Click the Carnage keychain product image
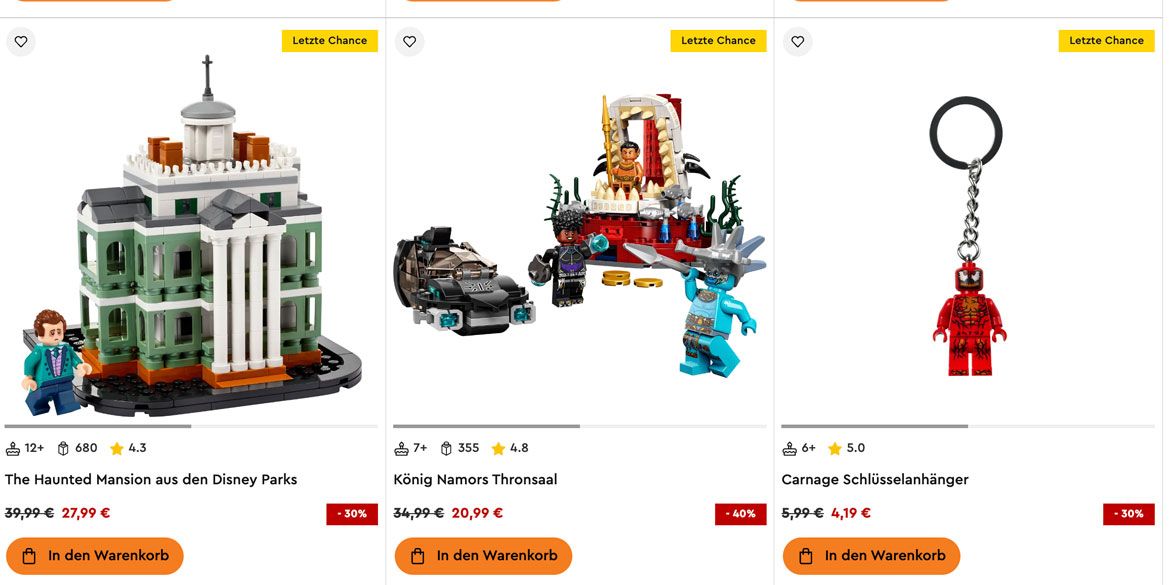This screenshot has height=585, width=1170. pos(968,235)
